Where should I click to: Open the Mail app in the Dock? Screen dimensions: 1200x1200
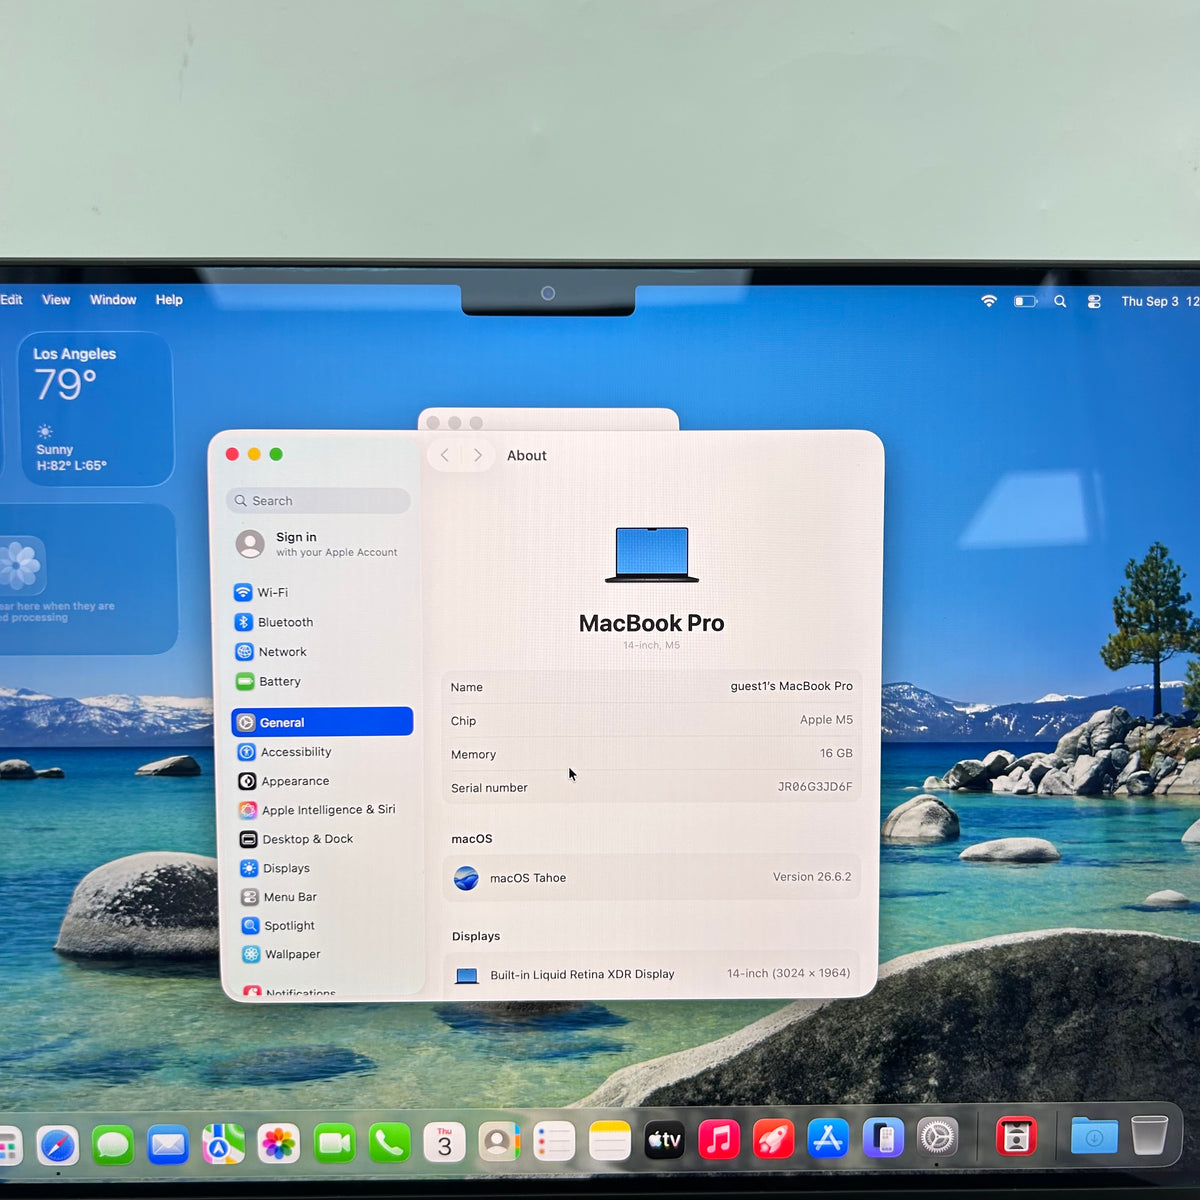168,1144
